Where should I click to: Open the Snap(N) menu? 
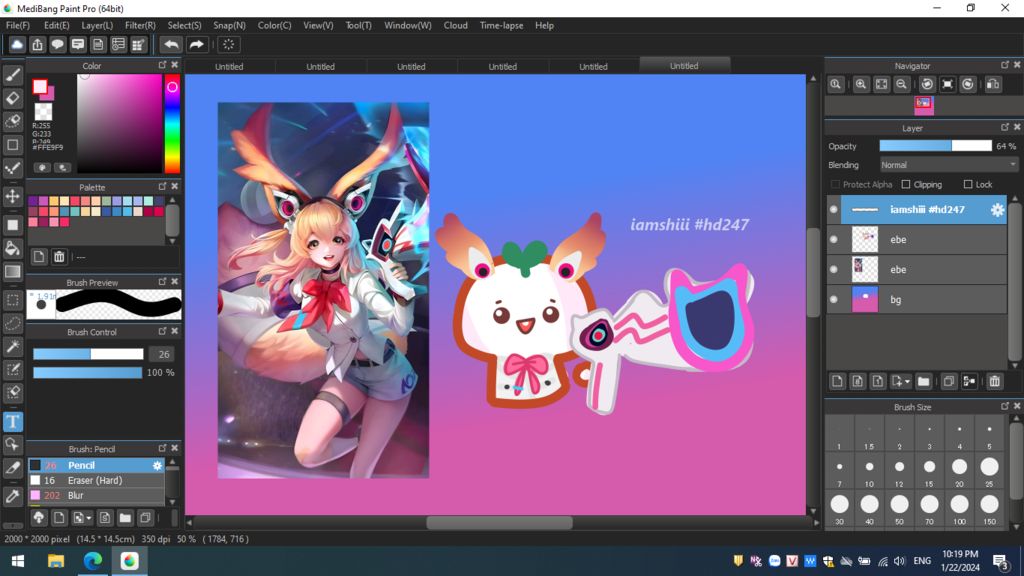229,25
